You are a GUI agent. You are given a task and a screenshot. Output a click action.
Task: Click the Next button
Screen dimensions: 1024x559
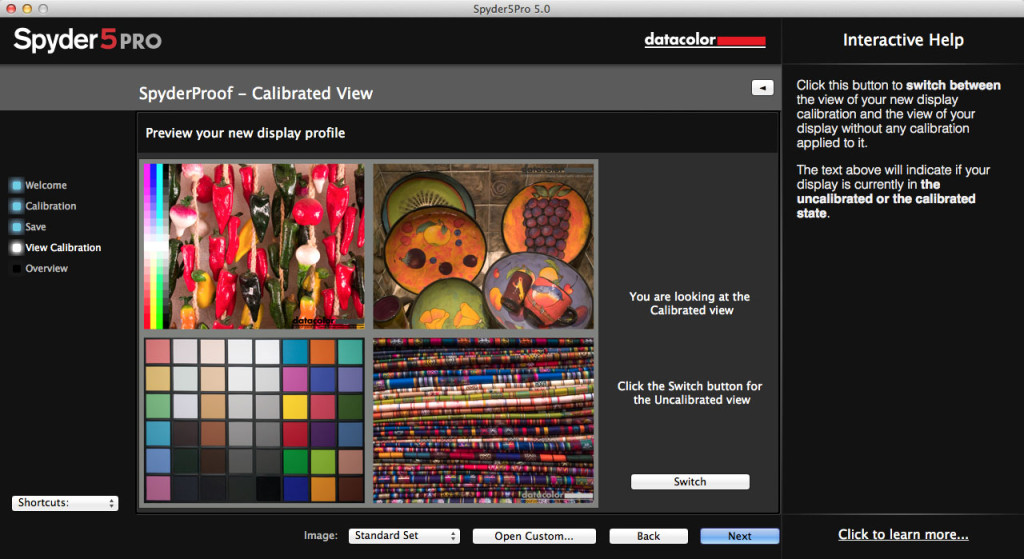[x=740, y=536]
